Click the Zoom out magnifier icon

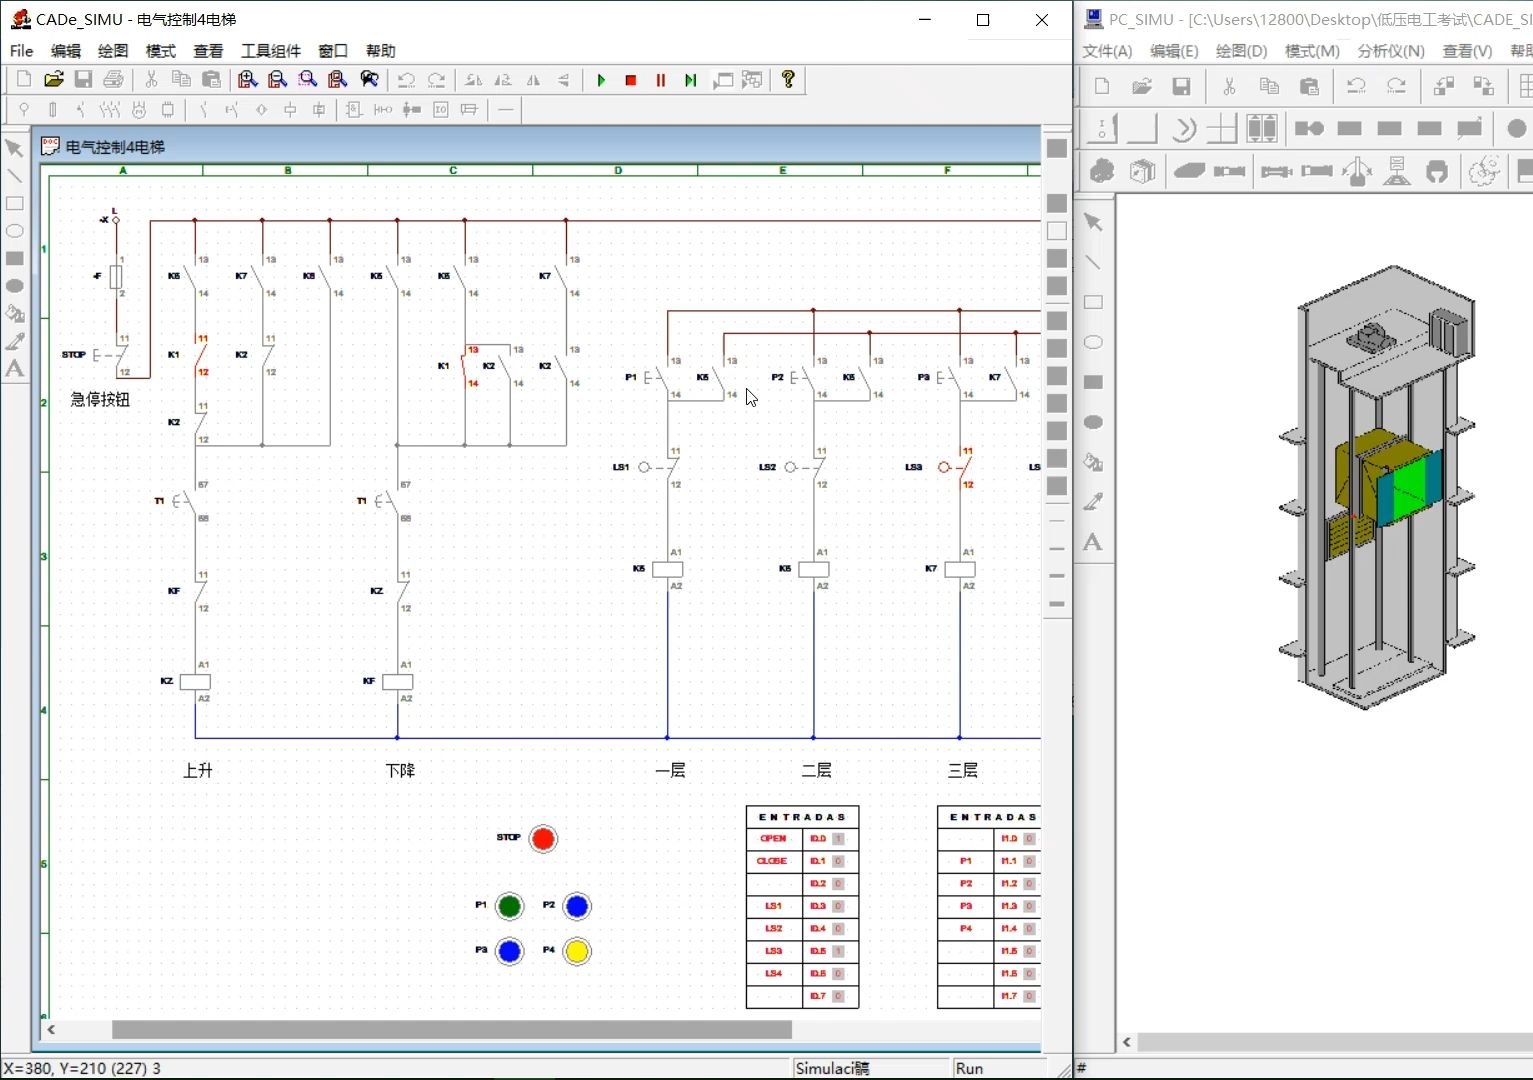(278, 79)
